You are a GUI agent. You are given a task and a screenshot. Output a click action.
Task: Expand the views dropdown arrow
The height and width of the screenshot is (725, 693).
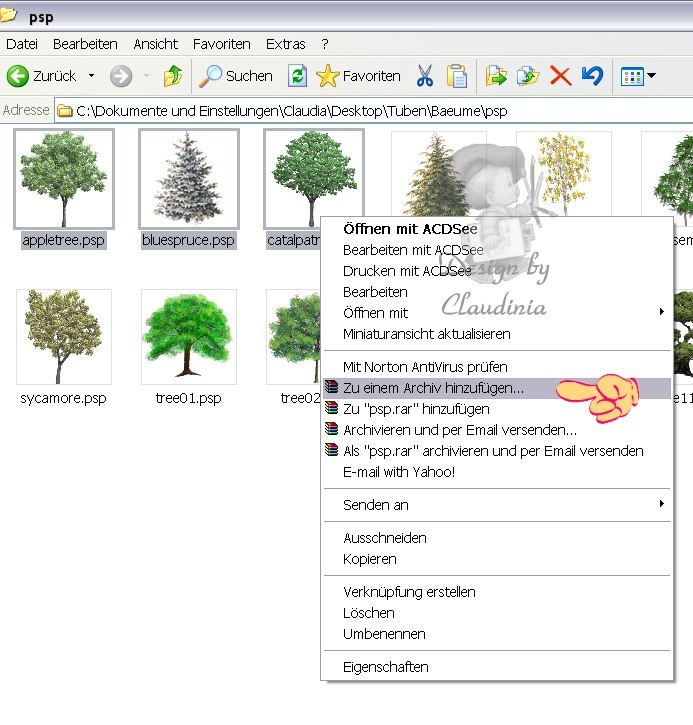651,75
